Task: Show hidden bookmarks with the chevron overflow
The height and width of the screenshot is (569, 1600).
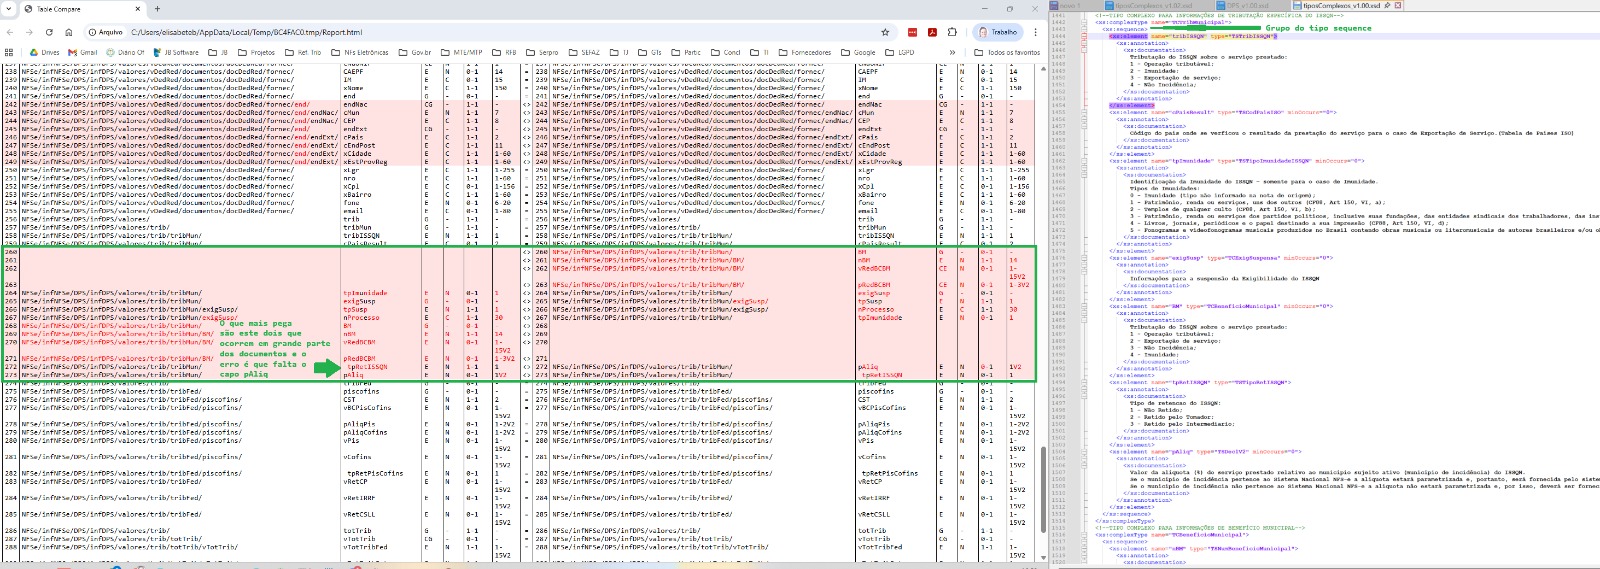Action: (x=952, y=52)
